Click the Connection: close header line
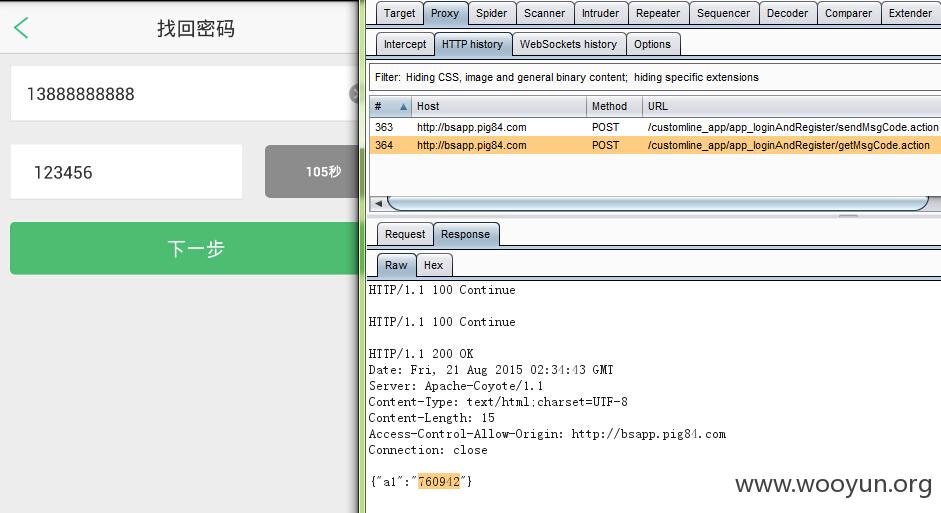 [x=428, y=450]
